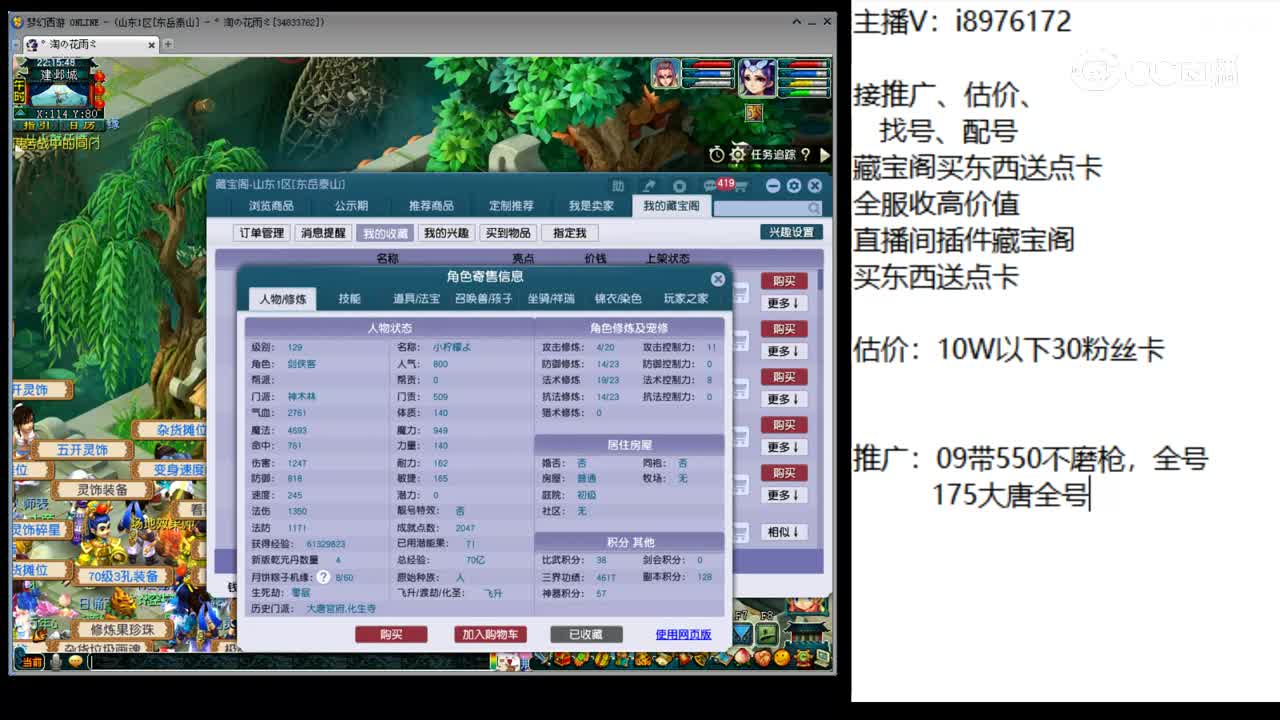Open the gear settings icon of 藏宝阁
1280x720 pixels.
(x=794, y=186)
